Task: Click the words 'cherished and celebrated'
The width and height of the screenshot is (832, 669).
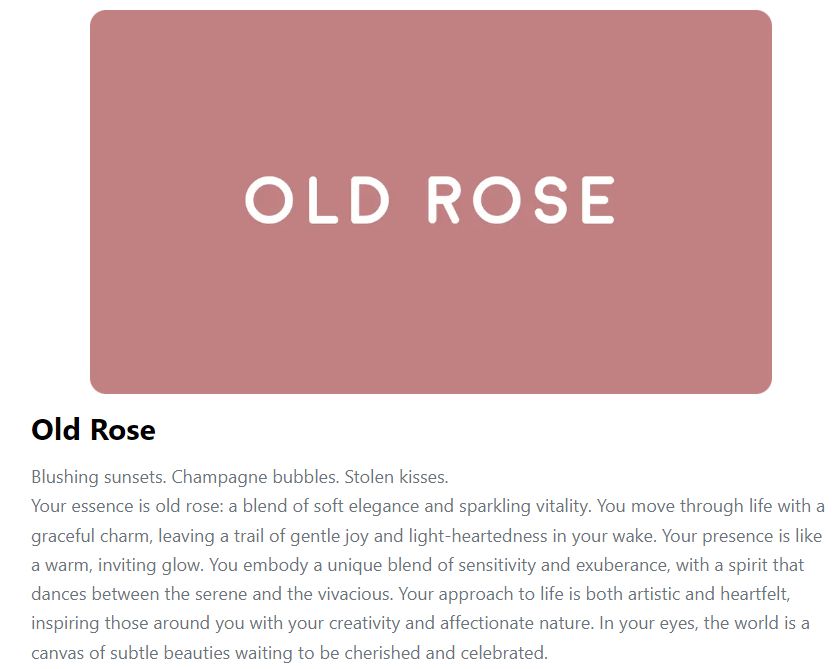Action: pos(444,653)
